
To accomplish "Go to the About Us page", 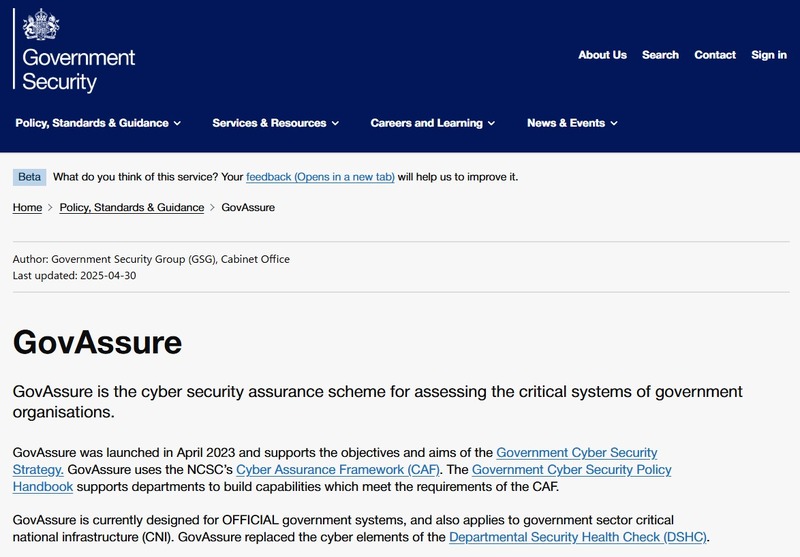I will tap(602, 55).
